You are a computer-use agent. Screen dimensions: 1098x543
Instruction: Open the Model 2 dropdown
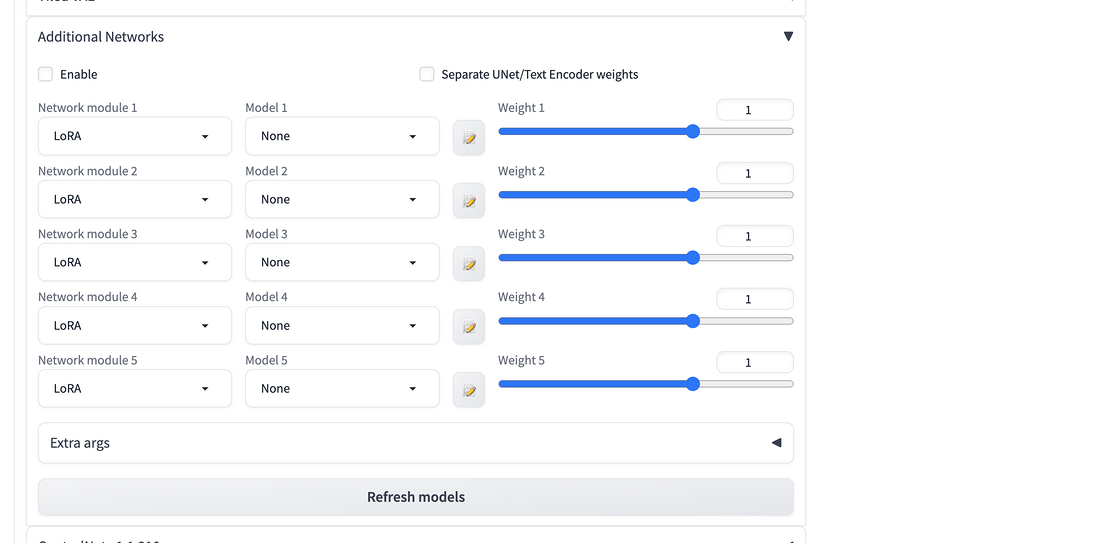click(x=342, y=199)
